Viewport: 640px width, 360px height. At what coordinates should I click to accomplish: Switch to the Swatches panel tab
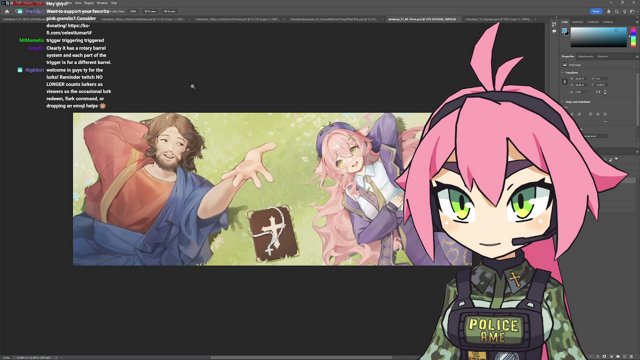[x=578, y=22]
